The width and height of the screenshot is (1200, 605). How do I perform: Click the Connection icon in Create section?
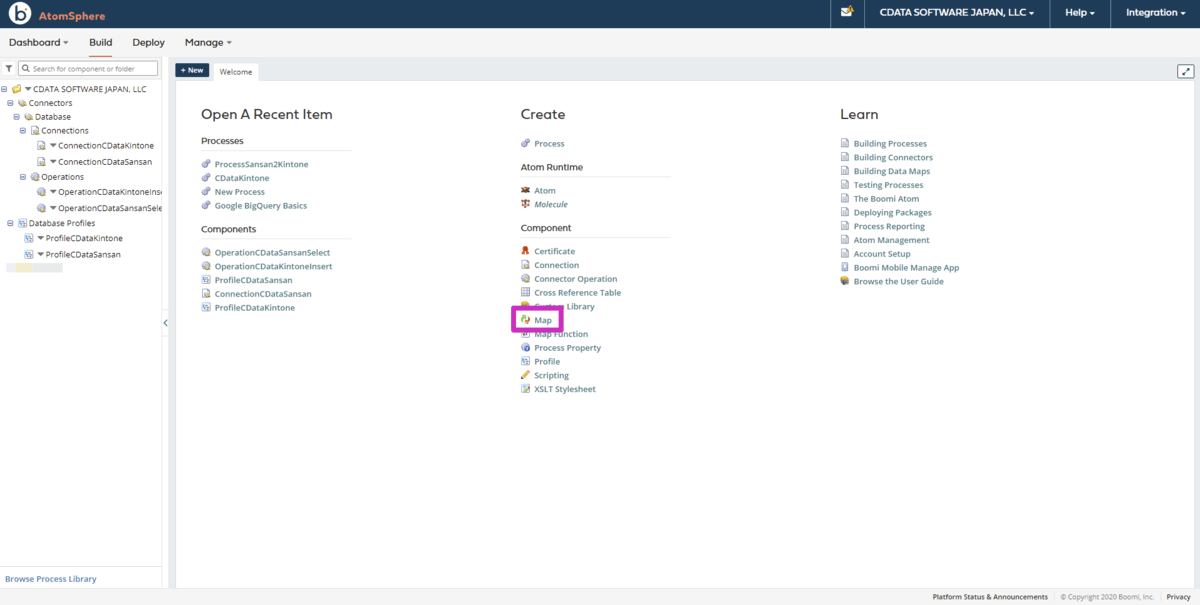[525, 265]
